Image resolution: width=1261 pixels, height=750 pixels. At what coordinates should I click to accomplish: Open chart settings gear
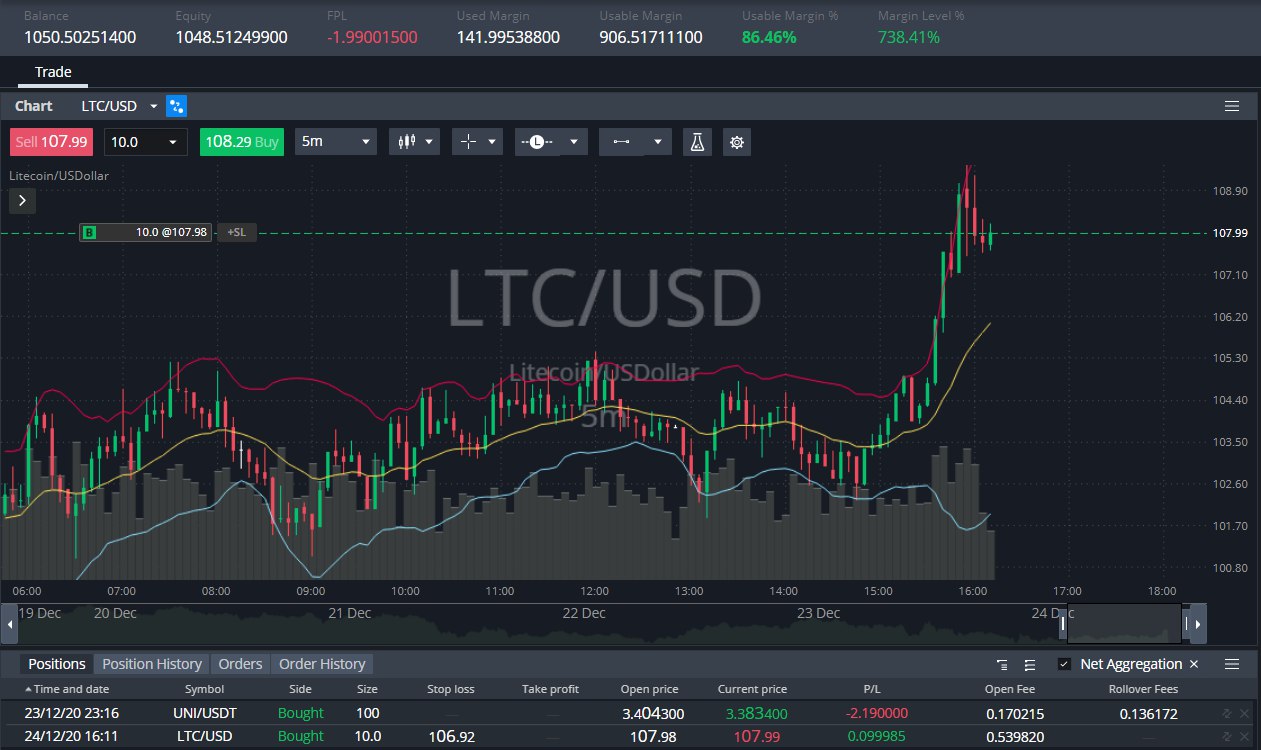737,142
